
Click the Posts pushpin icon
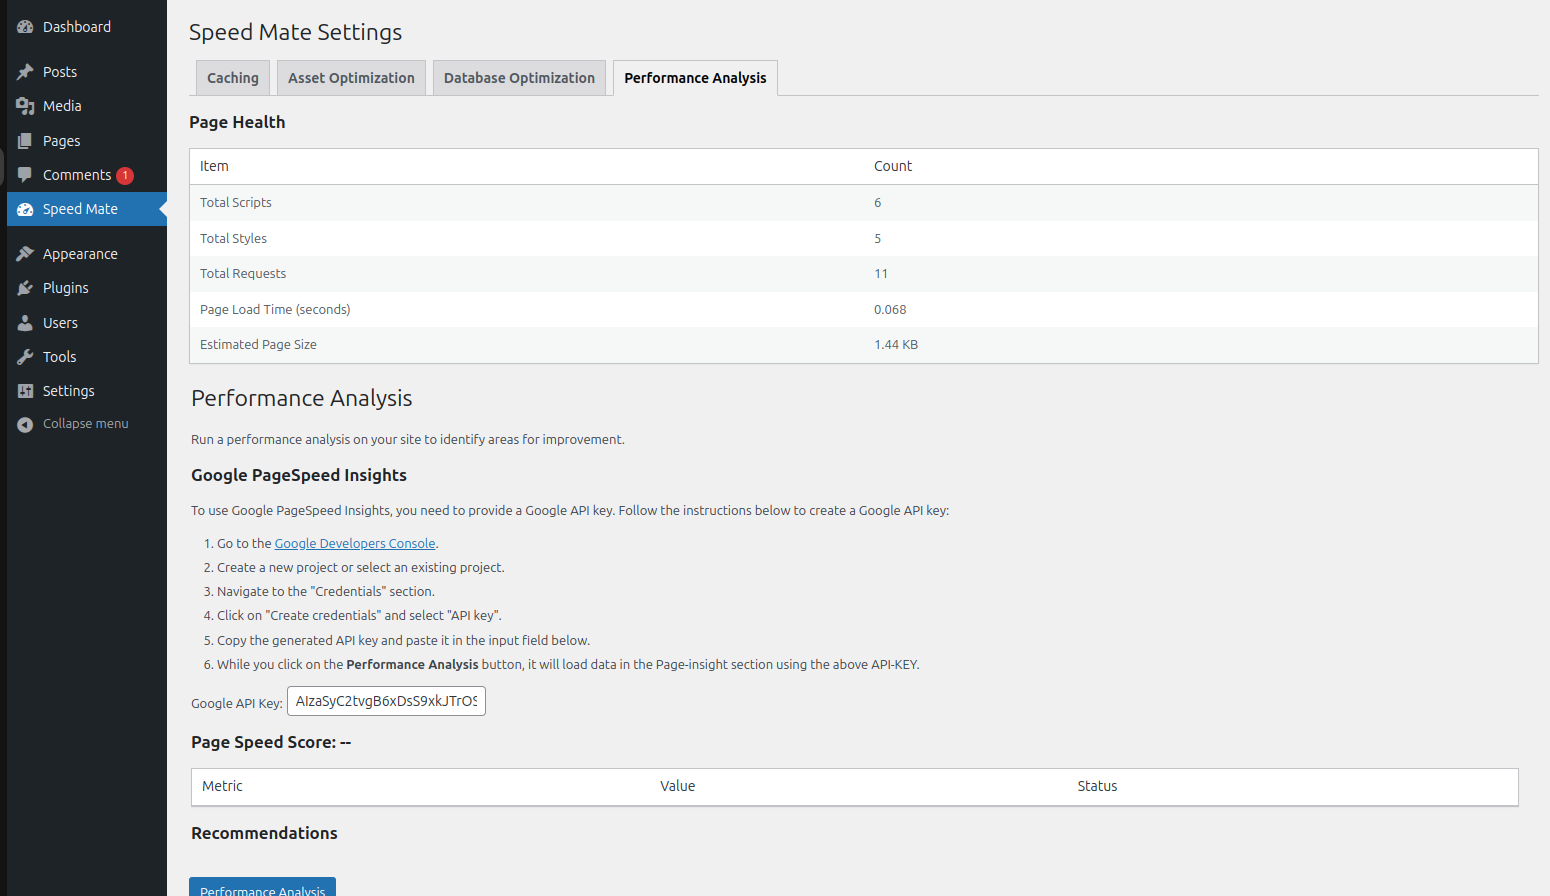click(25, 72)
